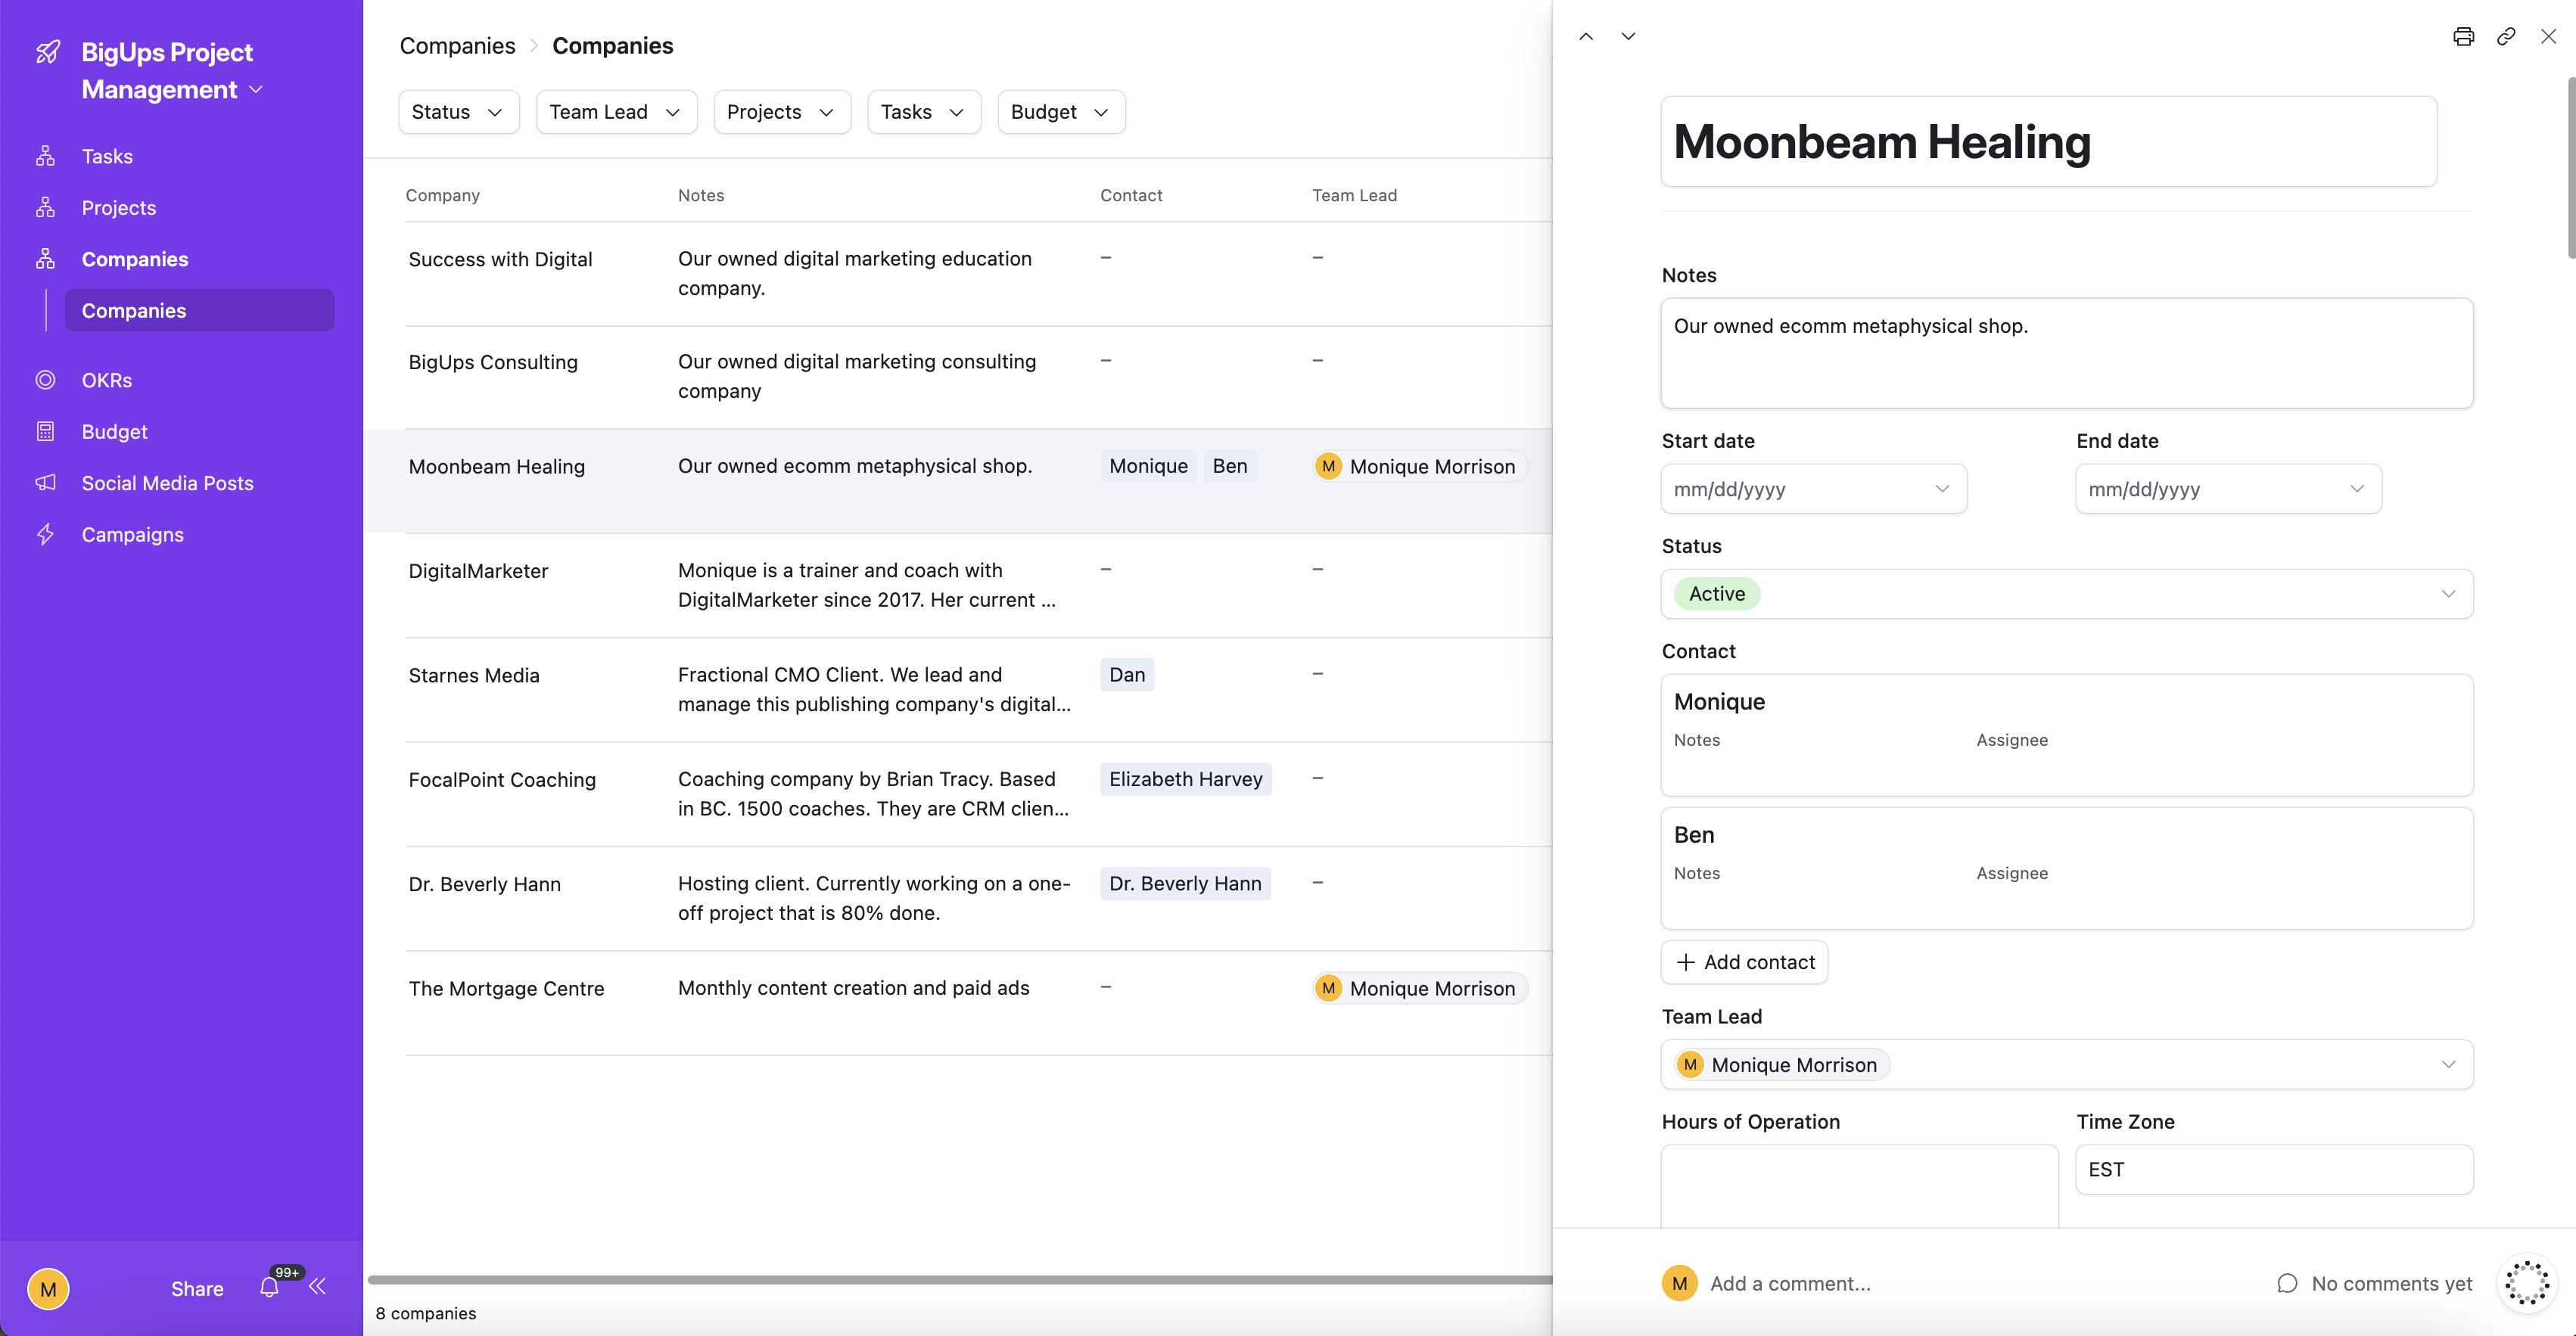Open the Ben contact card
The width and height of the screenshot is (2576, 1336).
point(2067,868)
